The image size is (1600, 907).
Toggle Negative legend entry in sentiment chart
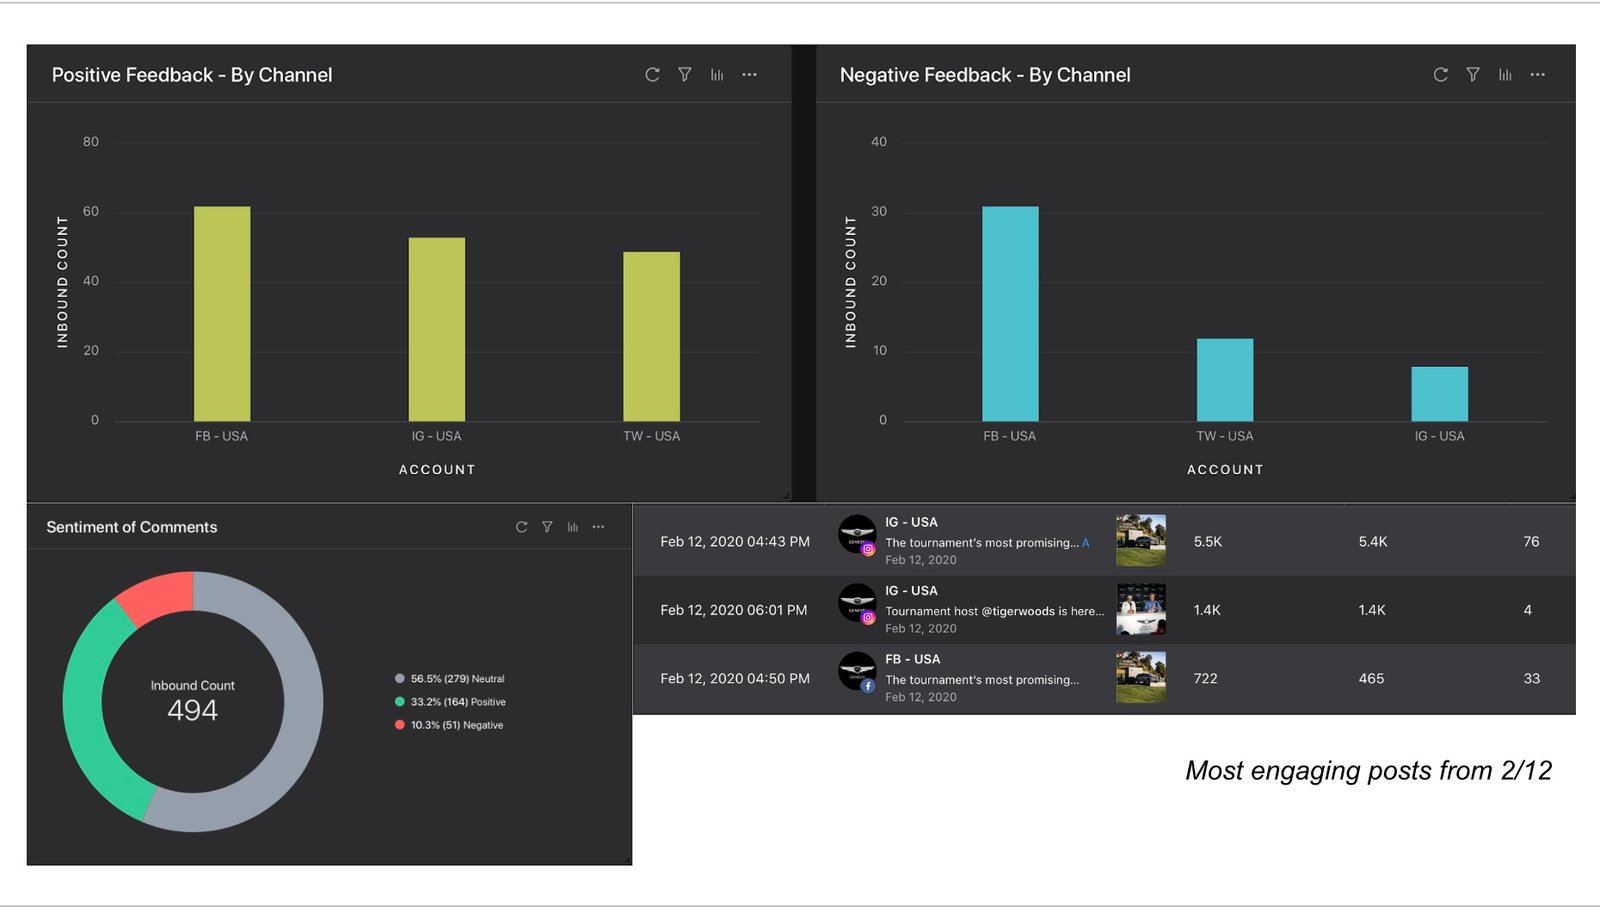[449, 725]
